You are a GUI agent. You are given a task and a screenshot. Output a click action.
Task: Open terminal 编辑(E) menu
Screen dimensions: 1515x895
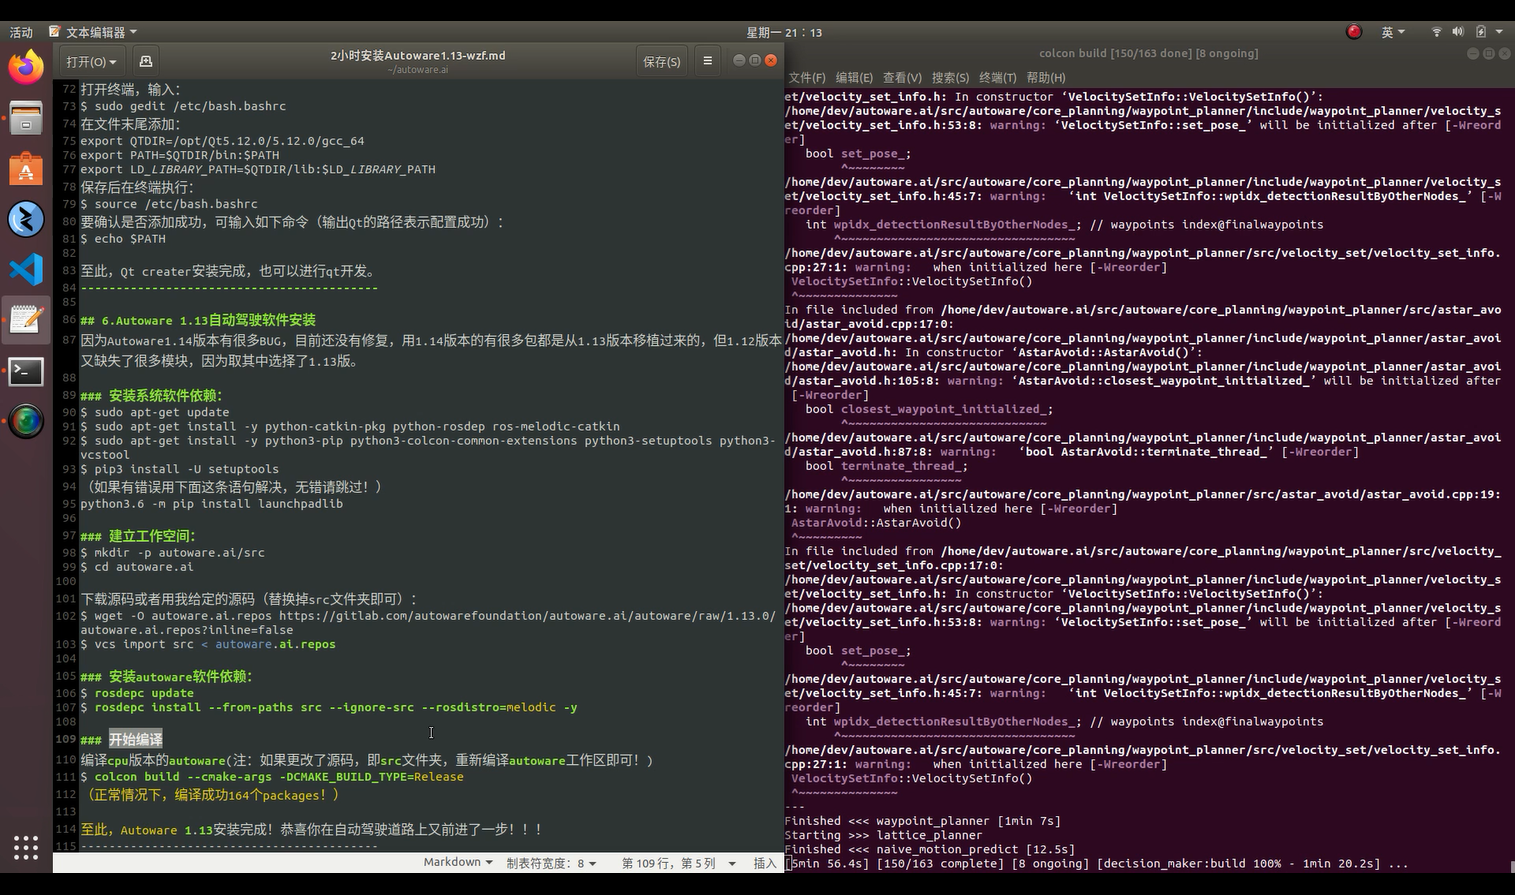[x=854, y=77]
